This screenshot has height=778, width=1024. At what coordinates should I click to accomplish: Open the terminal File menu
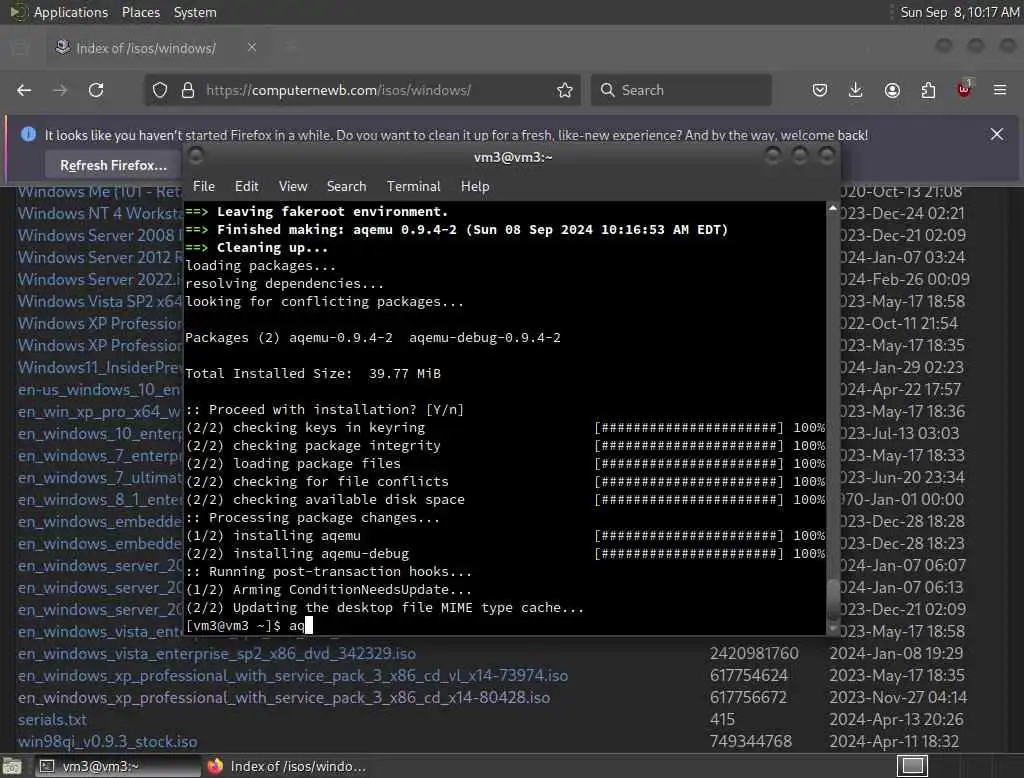[x=204, y=186]
